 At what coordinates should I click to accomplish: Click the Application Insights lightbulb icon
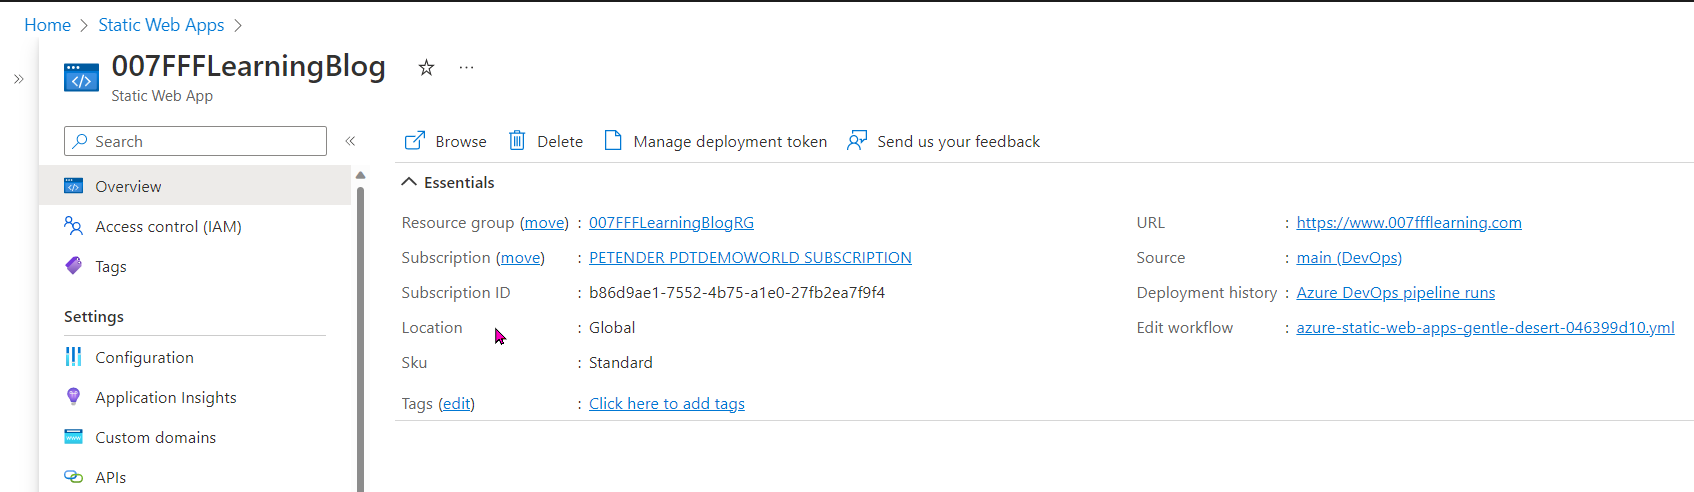pos(74,397)
